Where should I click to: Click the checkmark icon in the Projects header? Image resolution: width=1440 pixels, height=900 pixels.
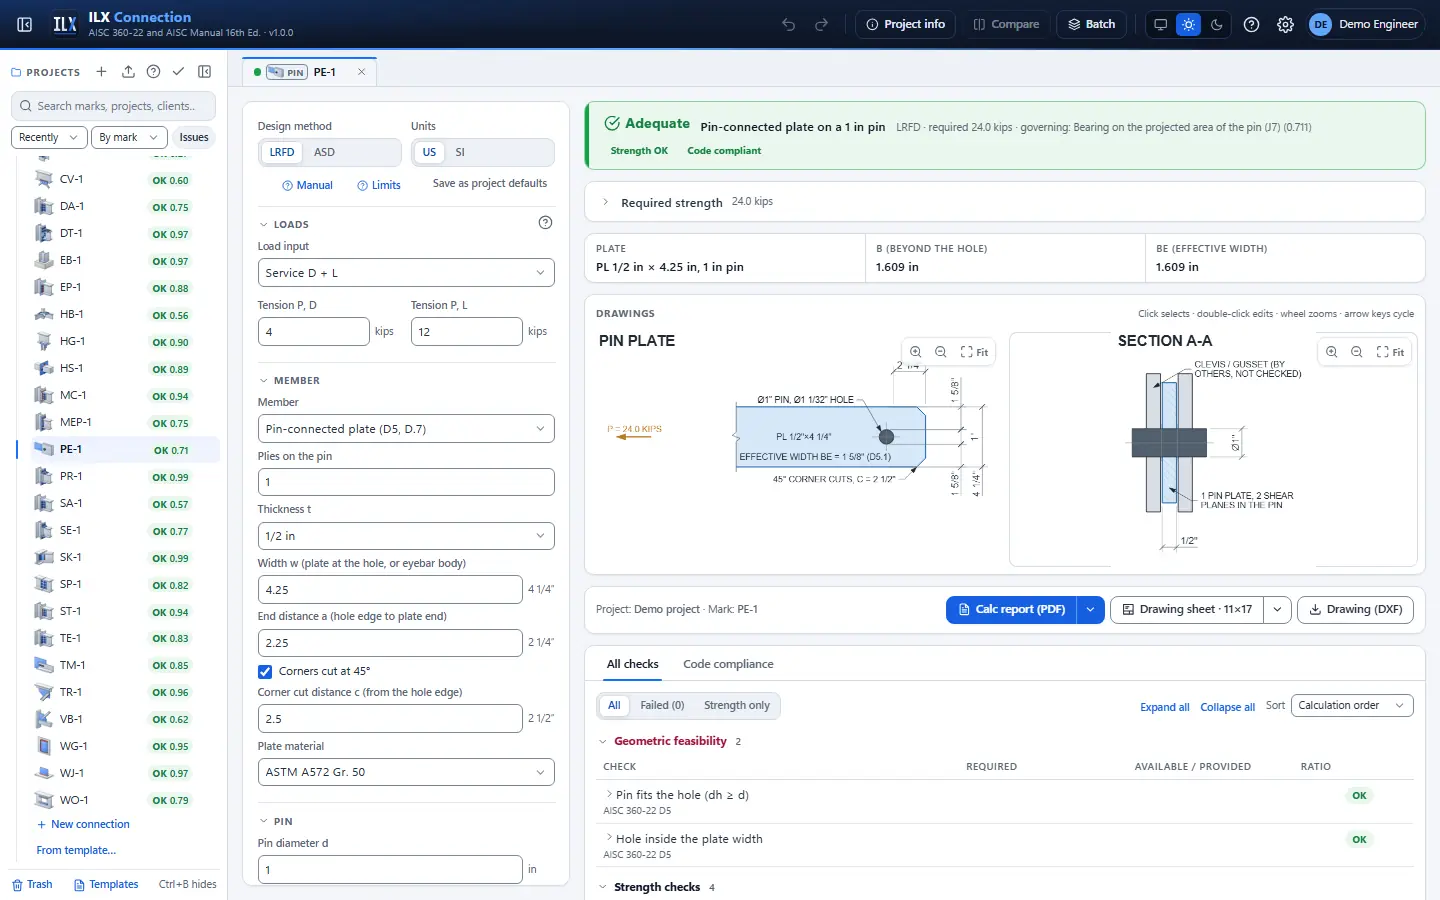[178, 72]
